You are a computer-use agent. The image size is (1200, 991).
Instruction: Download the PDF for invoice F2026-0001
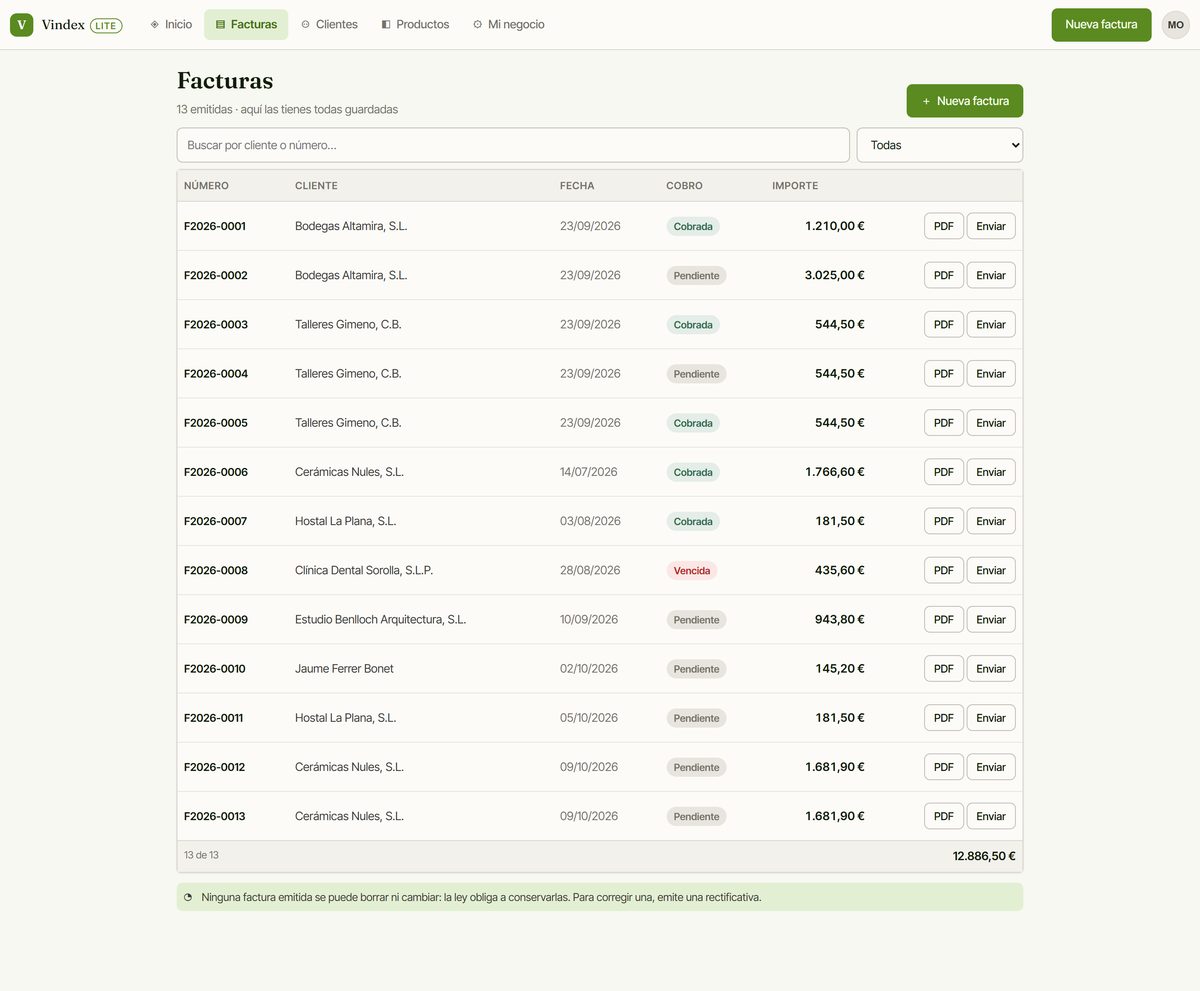coord(944,226)
